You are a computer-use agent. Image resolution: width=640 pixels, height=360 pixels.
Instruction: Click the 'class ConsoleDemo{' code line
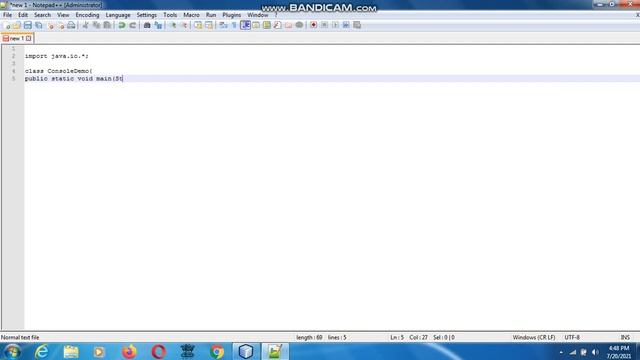point(58,71)
